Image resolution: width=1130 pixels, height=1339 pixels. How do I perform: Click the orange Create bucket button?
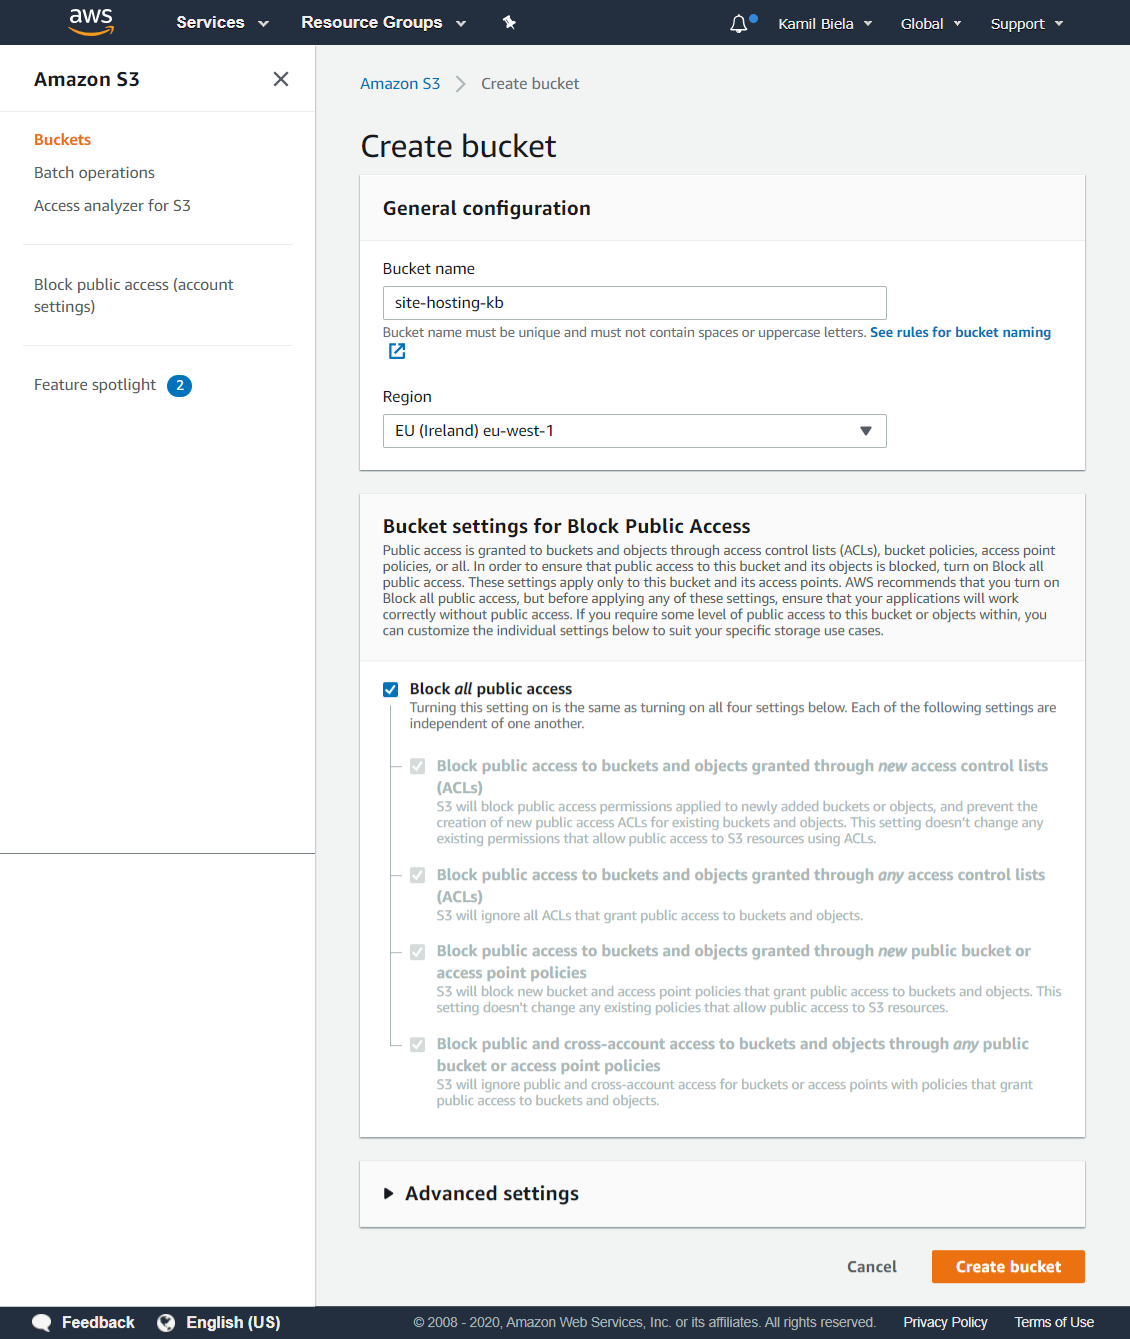[x=1008, y=1267]
